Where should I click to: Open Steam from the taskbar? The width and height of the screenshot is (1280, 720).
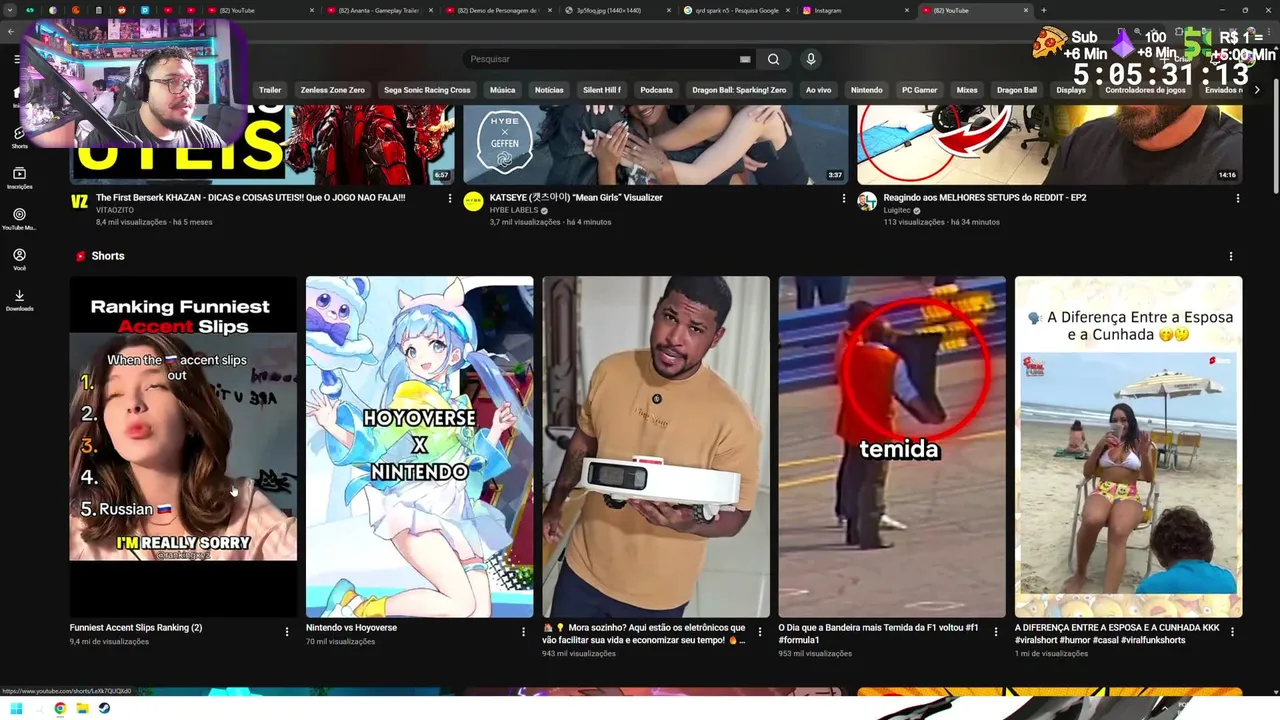pyautogui.click(x=104, y=708)
